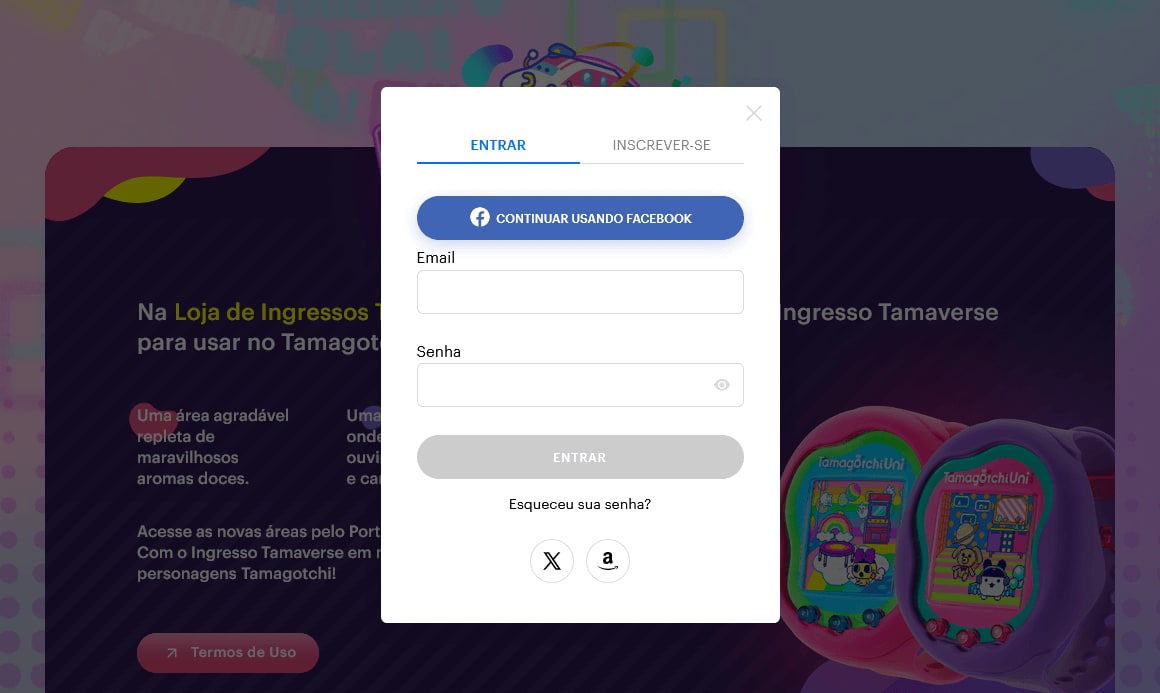The width and height of the screenshot is (1160, 693).
Task: Click the Email field label
Action: pyautogui.click(x=436, y=257)
